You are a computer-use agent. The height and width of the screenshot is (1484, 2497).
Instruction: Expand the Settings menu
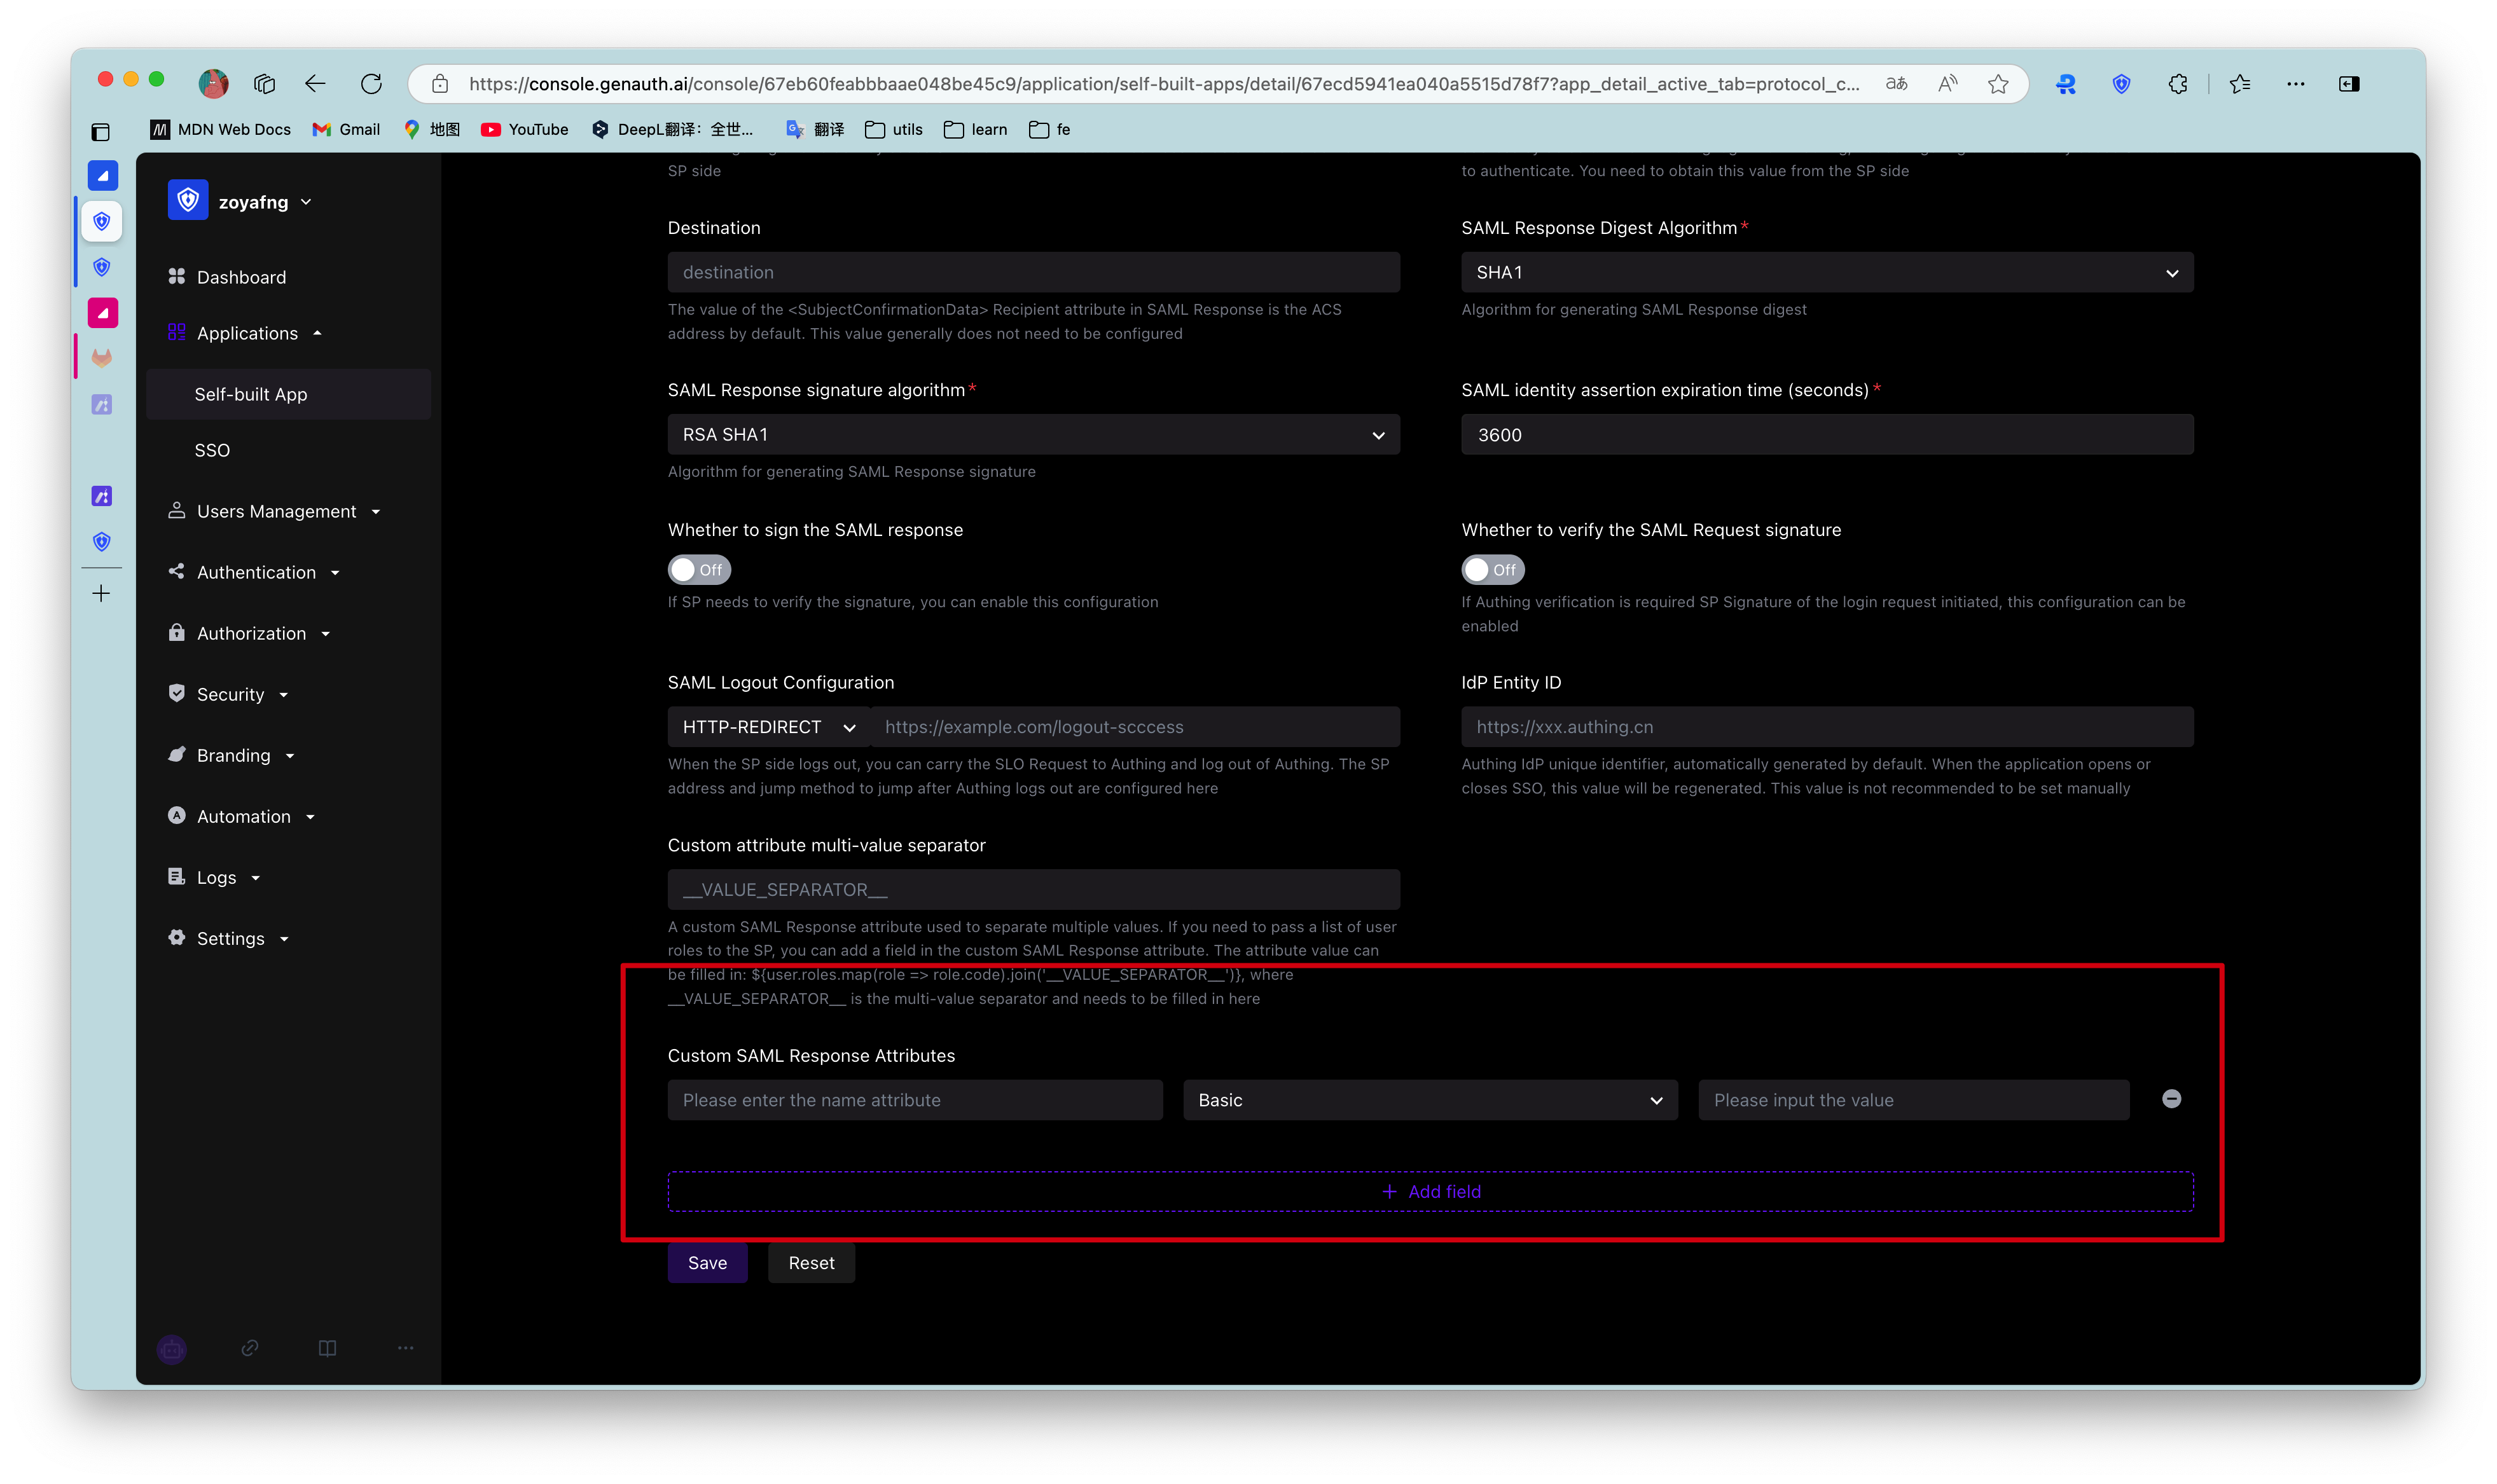228,938
